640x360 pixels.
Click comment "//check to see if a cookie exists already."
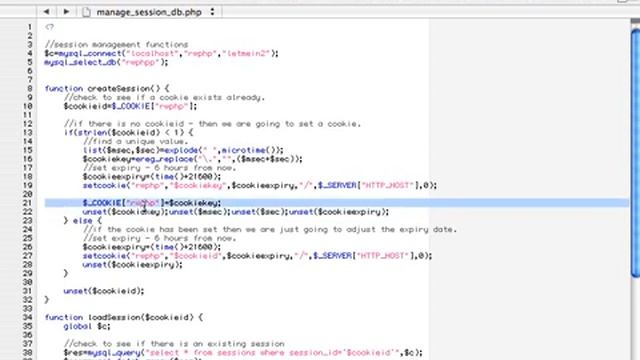164,98
